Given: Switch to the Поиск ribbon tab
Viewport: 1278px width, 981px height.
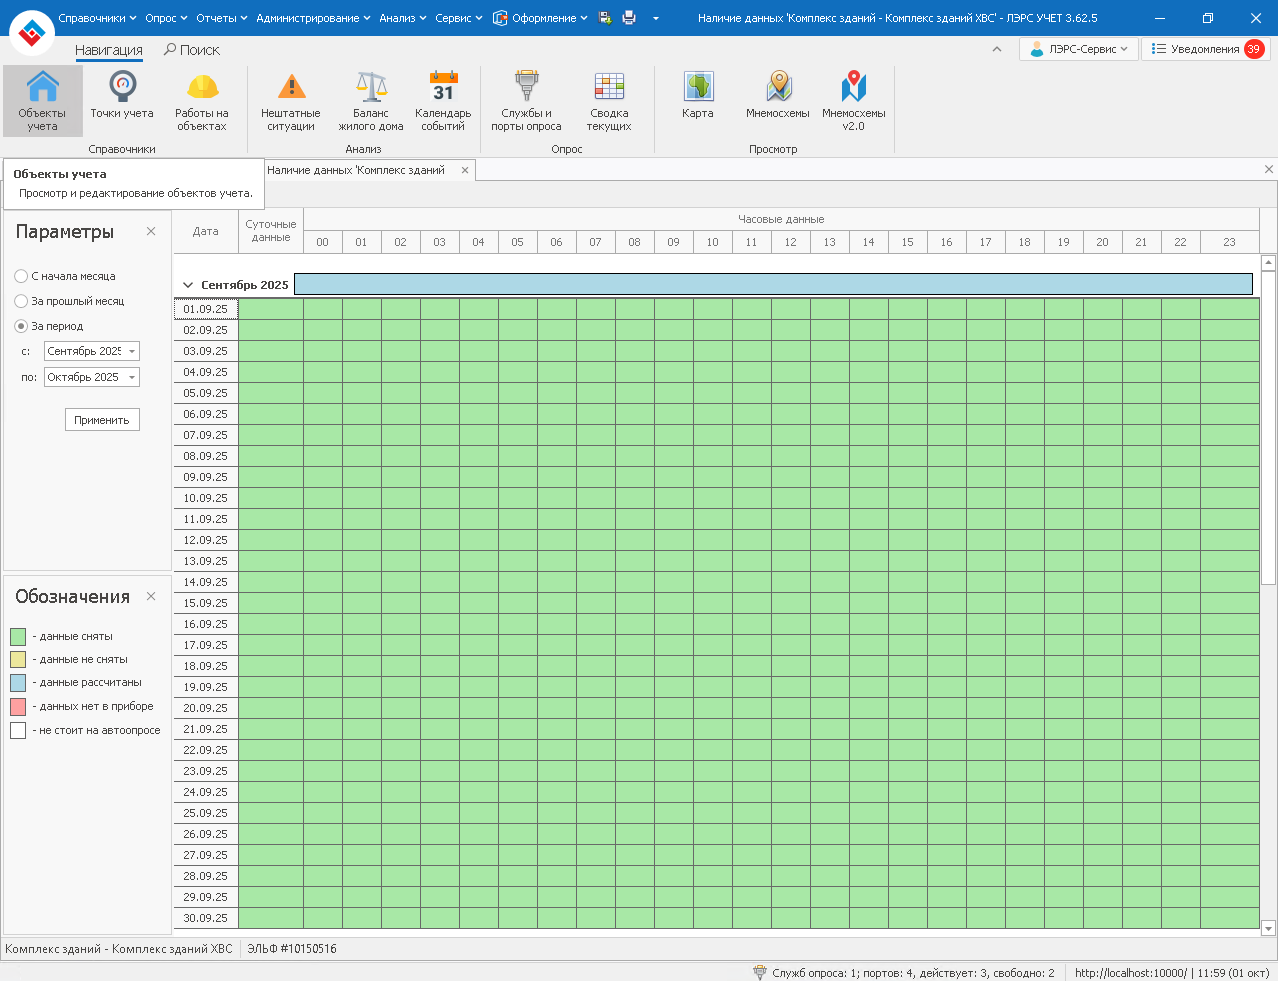Looking at the screenshot, I should point(192,50).
